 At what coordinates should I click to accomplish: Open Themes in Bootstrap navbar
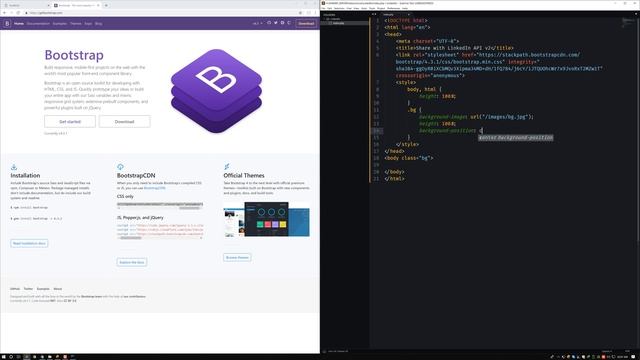(x=76, y=24)
